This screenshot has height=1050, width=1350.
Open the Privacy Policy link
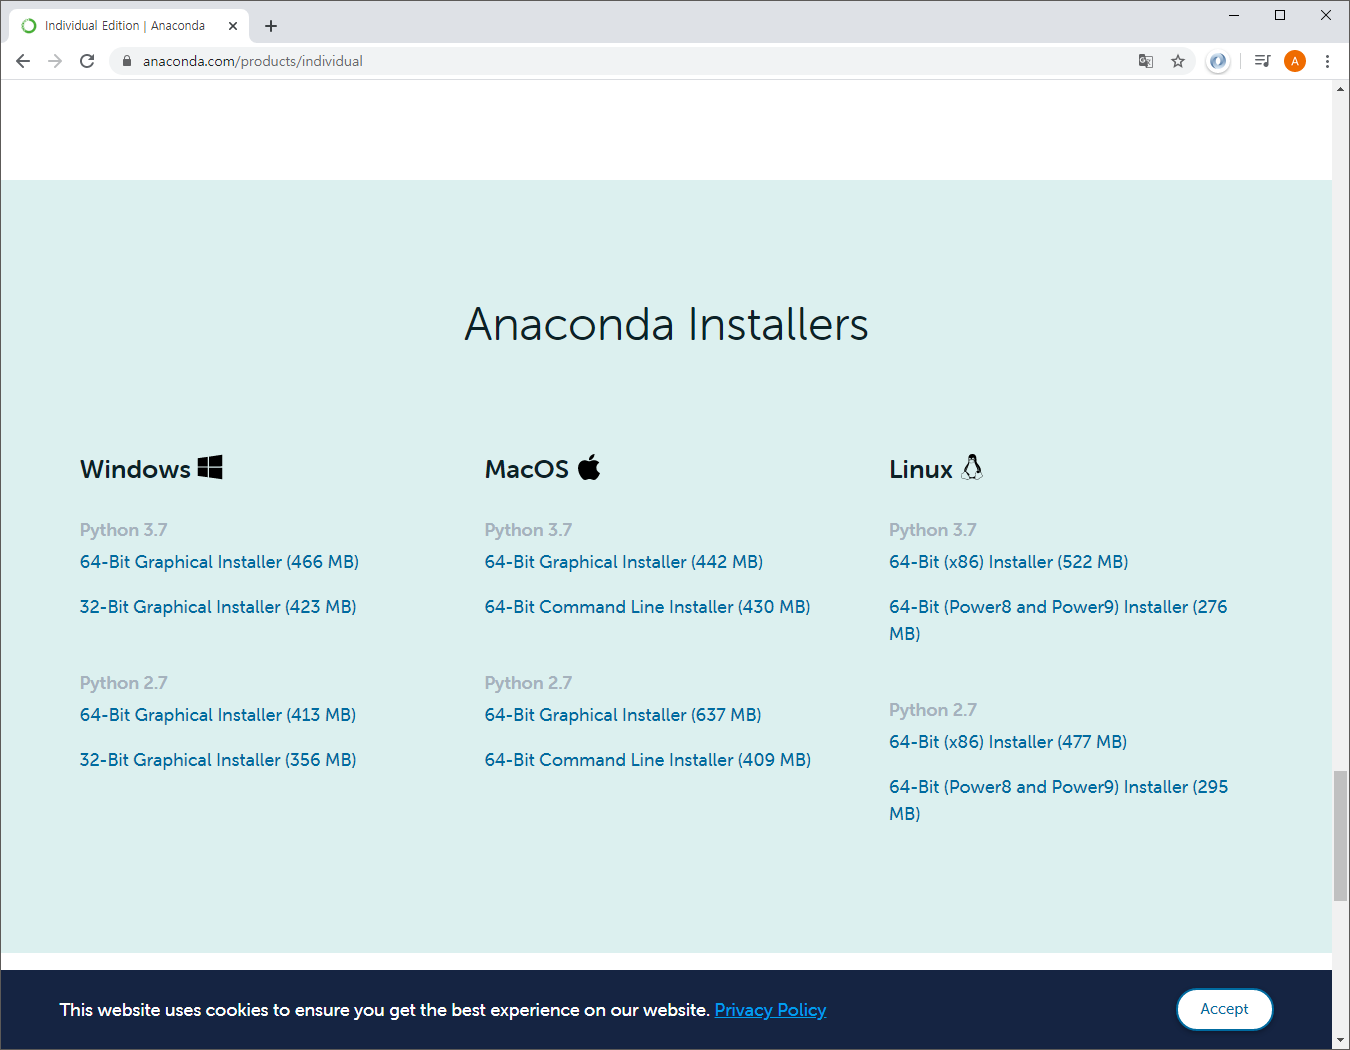pyautogui.click(x=770, y=1010)
